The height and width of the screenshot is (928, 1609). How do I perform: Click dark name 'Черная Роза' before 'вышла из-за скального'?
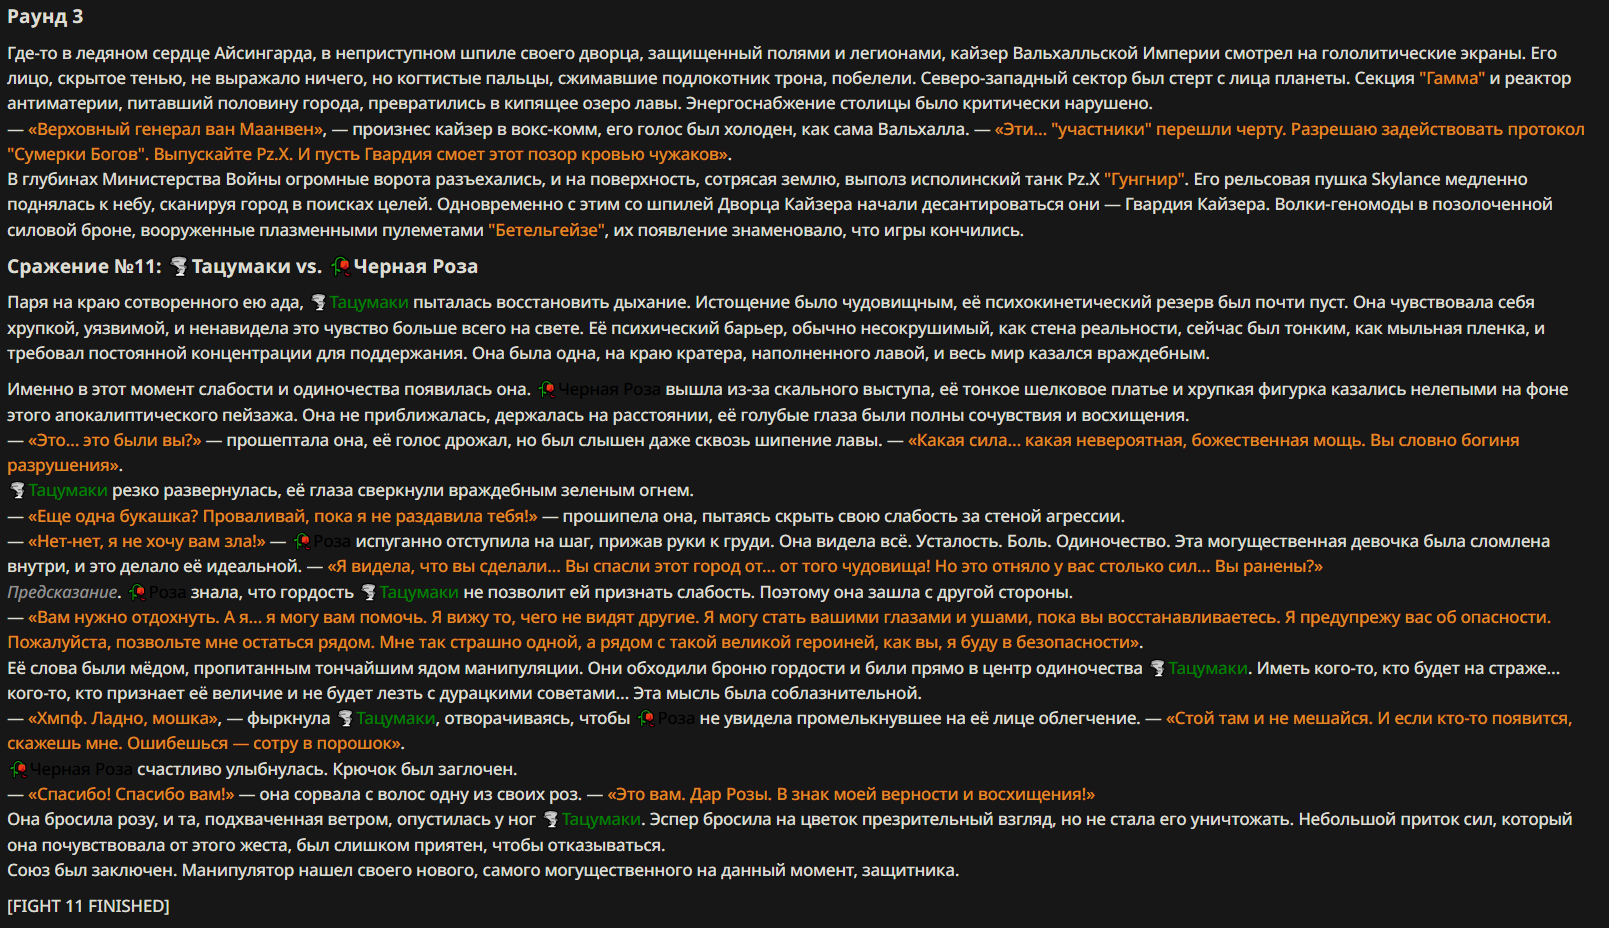pyautogui.click(x=609, y=389)
